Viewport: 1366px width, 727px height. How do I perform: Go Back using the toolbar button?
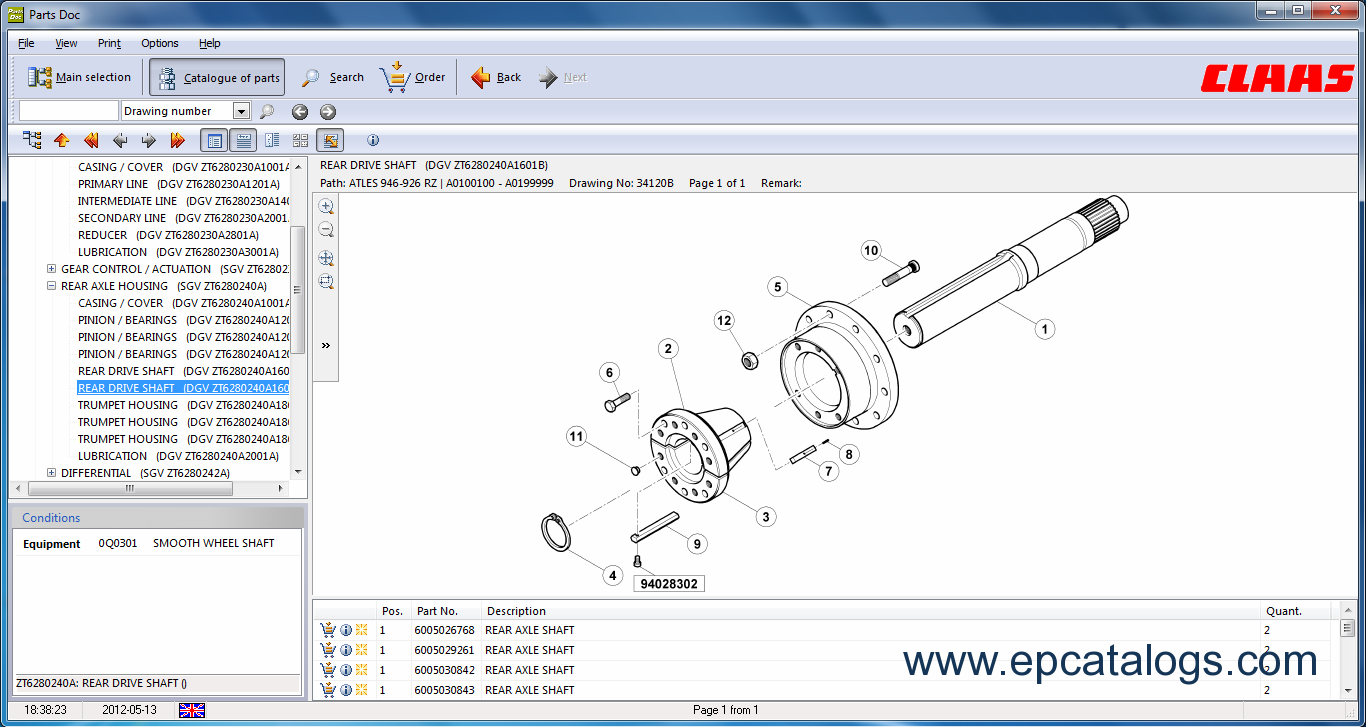tap(495, 77)
